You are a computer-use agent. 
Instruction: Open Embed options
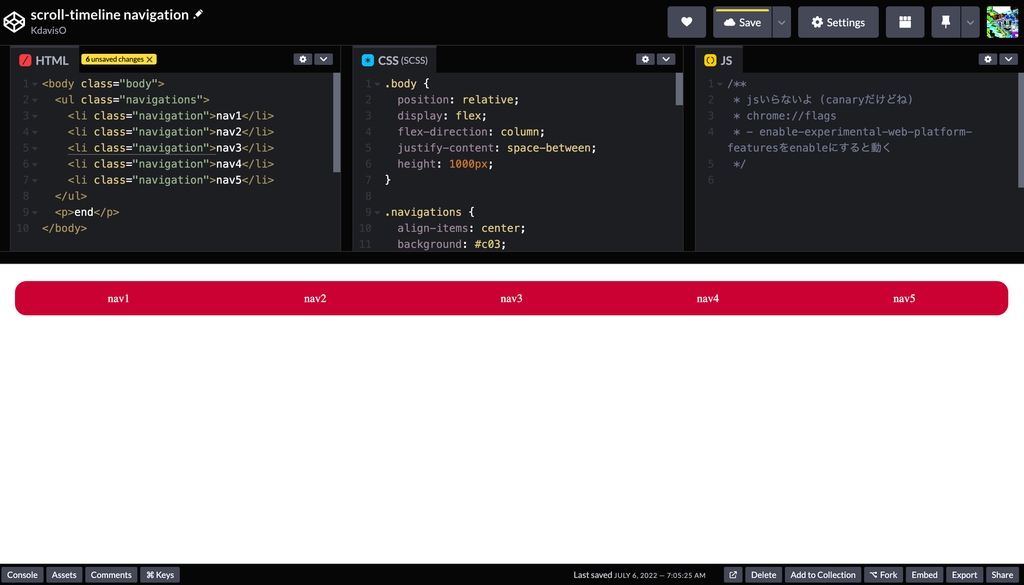coord(924,575)
